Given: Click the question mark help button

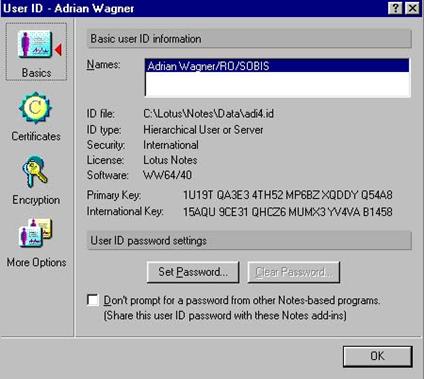Looking at the screenshot, I should point(395,8).
